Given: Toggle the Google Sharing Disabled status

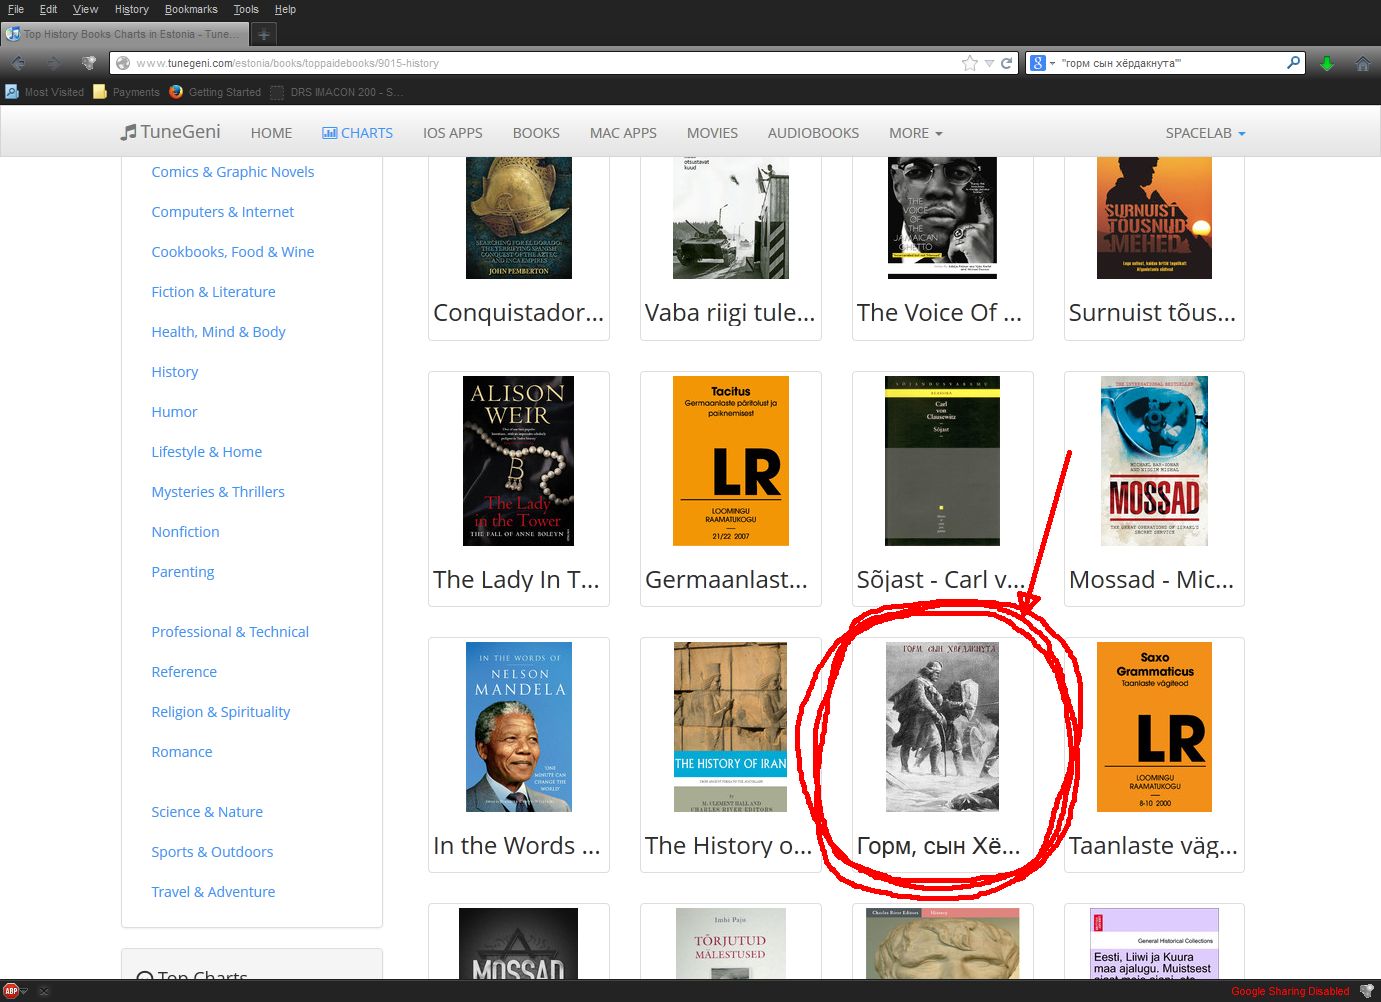Looking at the screenshot, I should coord(1289,991).
